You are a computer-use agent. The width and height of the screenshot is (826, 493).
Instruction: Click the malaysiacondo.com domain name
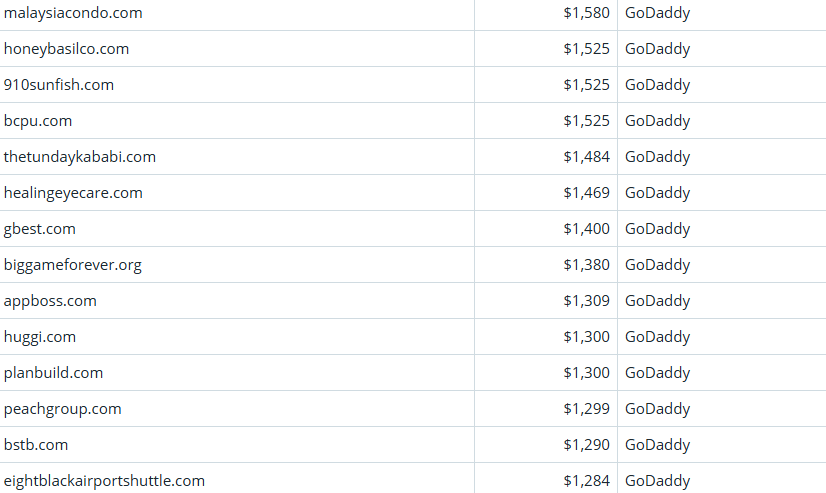point(73,13)
